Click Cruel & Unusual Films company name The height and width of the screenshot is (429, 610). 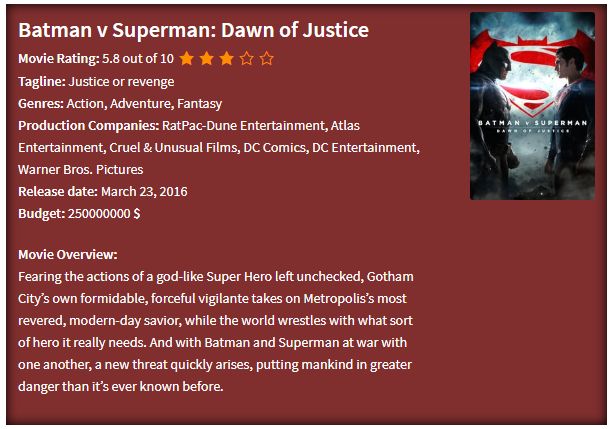coord(174,148)
